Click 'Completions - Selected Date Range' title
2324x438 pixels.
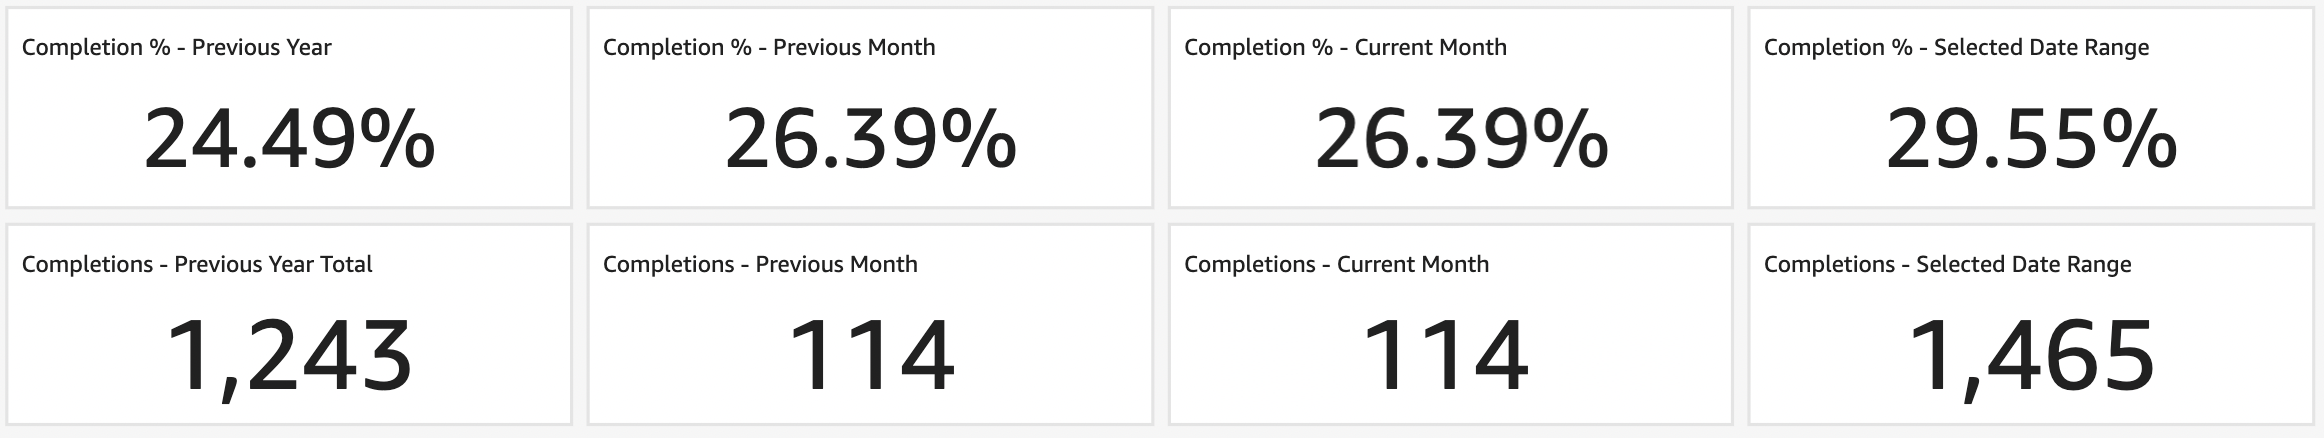[1947, 264]
